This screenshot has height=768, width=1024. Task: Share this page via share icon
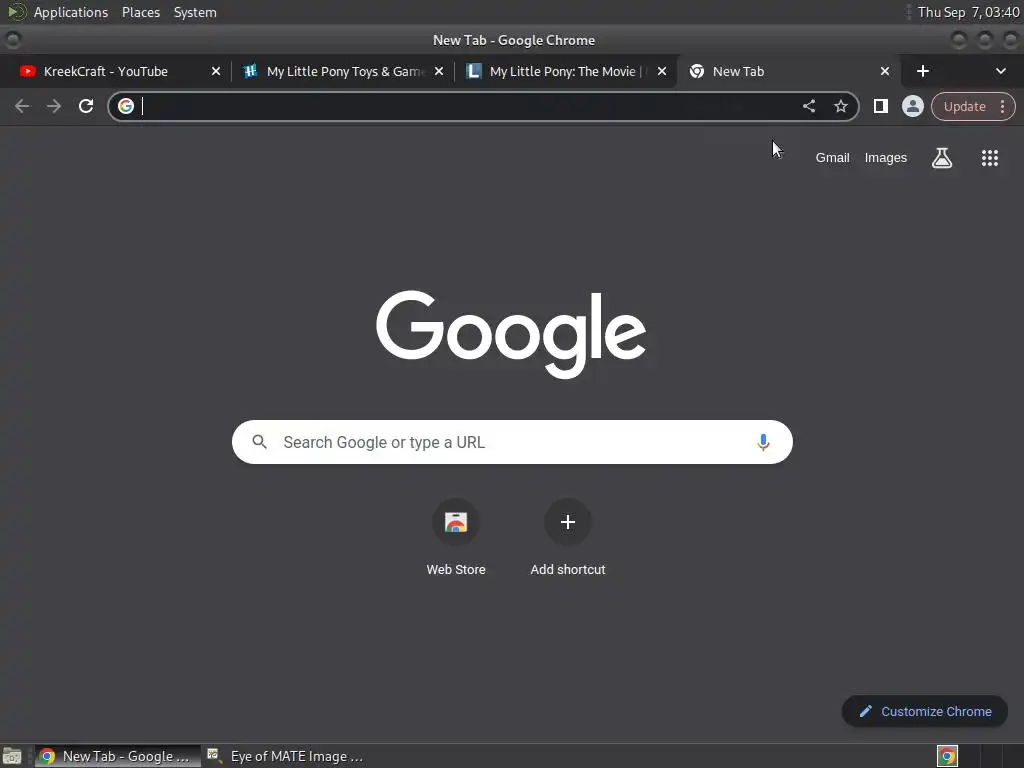(x=808, y=106)
